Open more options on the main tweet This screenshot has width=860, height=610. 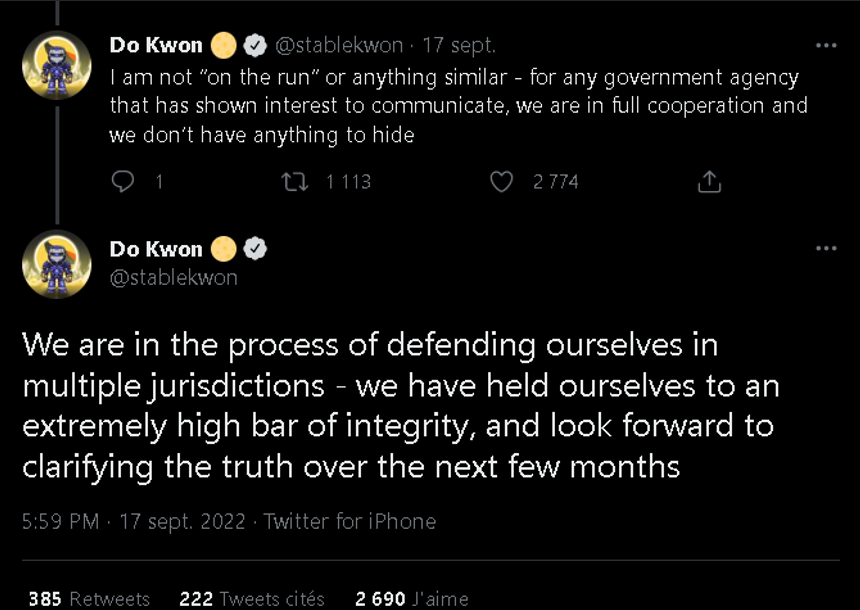coord(826,248)
